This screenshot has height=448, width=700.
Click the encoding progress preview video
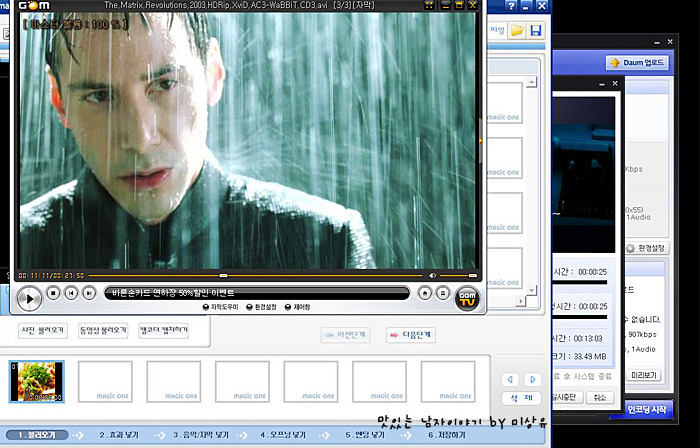click(583, 175)
